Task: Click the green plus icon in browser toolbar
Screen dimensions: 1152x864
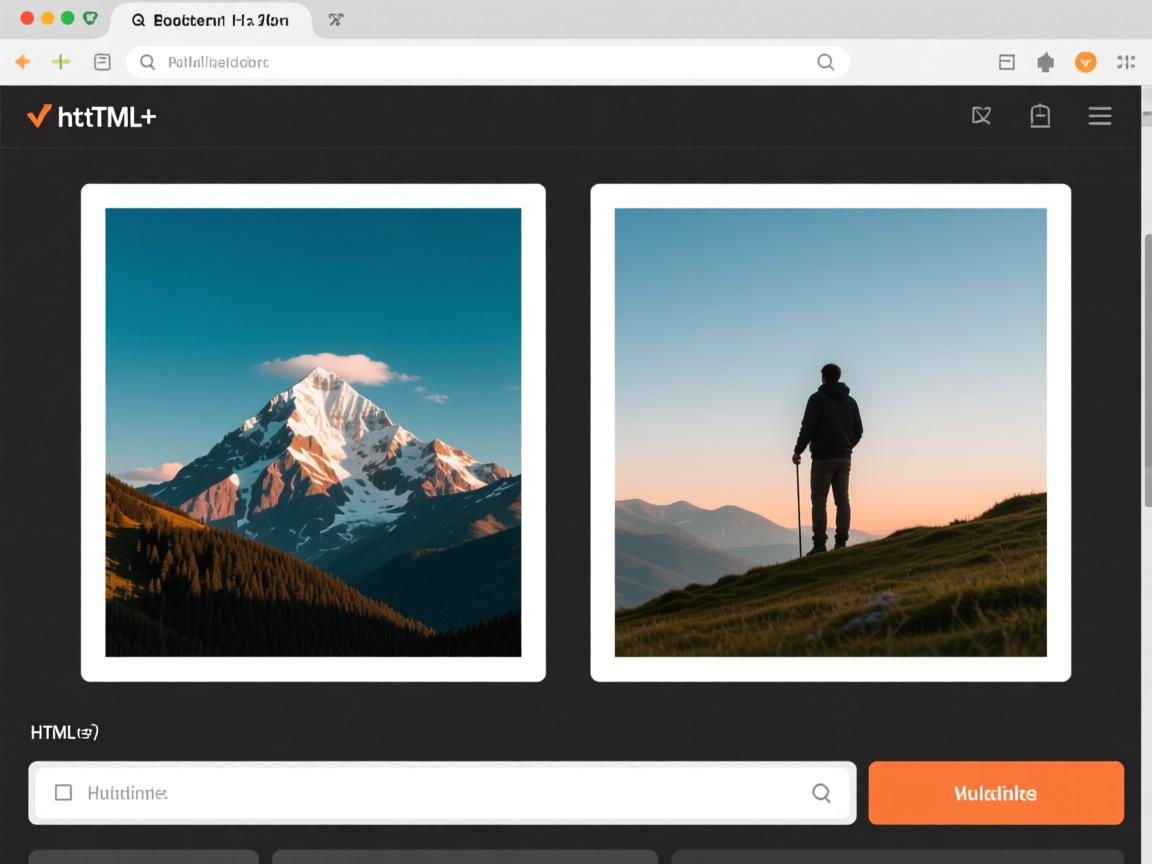Action: click(x=61, y=62)
